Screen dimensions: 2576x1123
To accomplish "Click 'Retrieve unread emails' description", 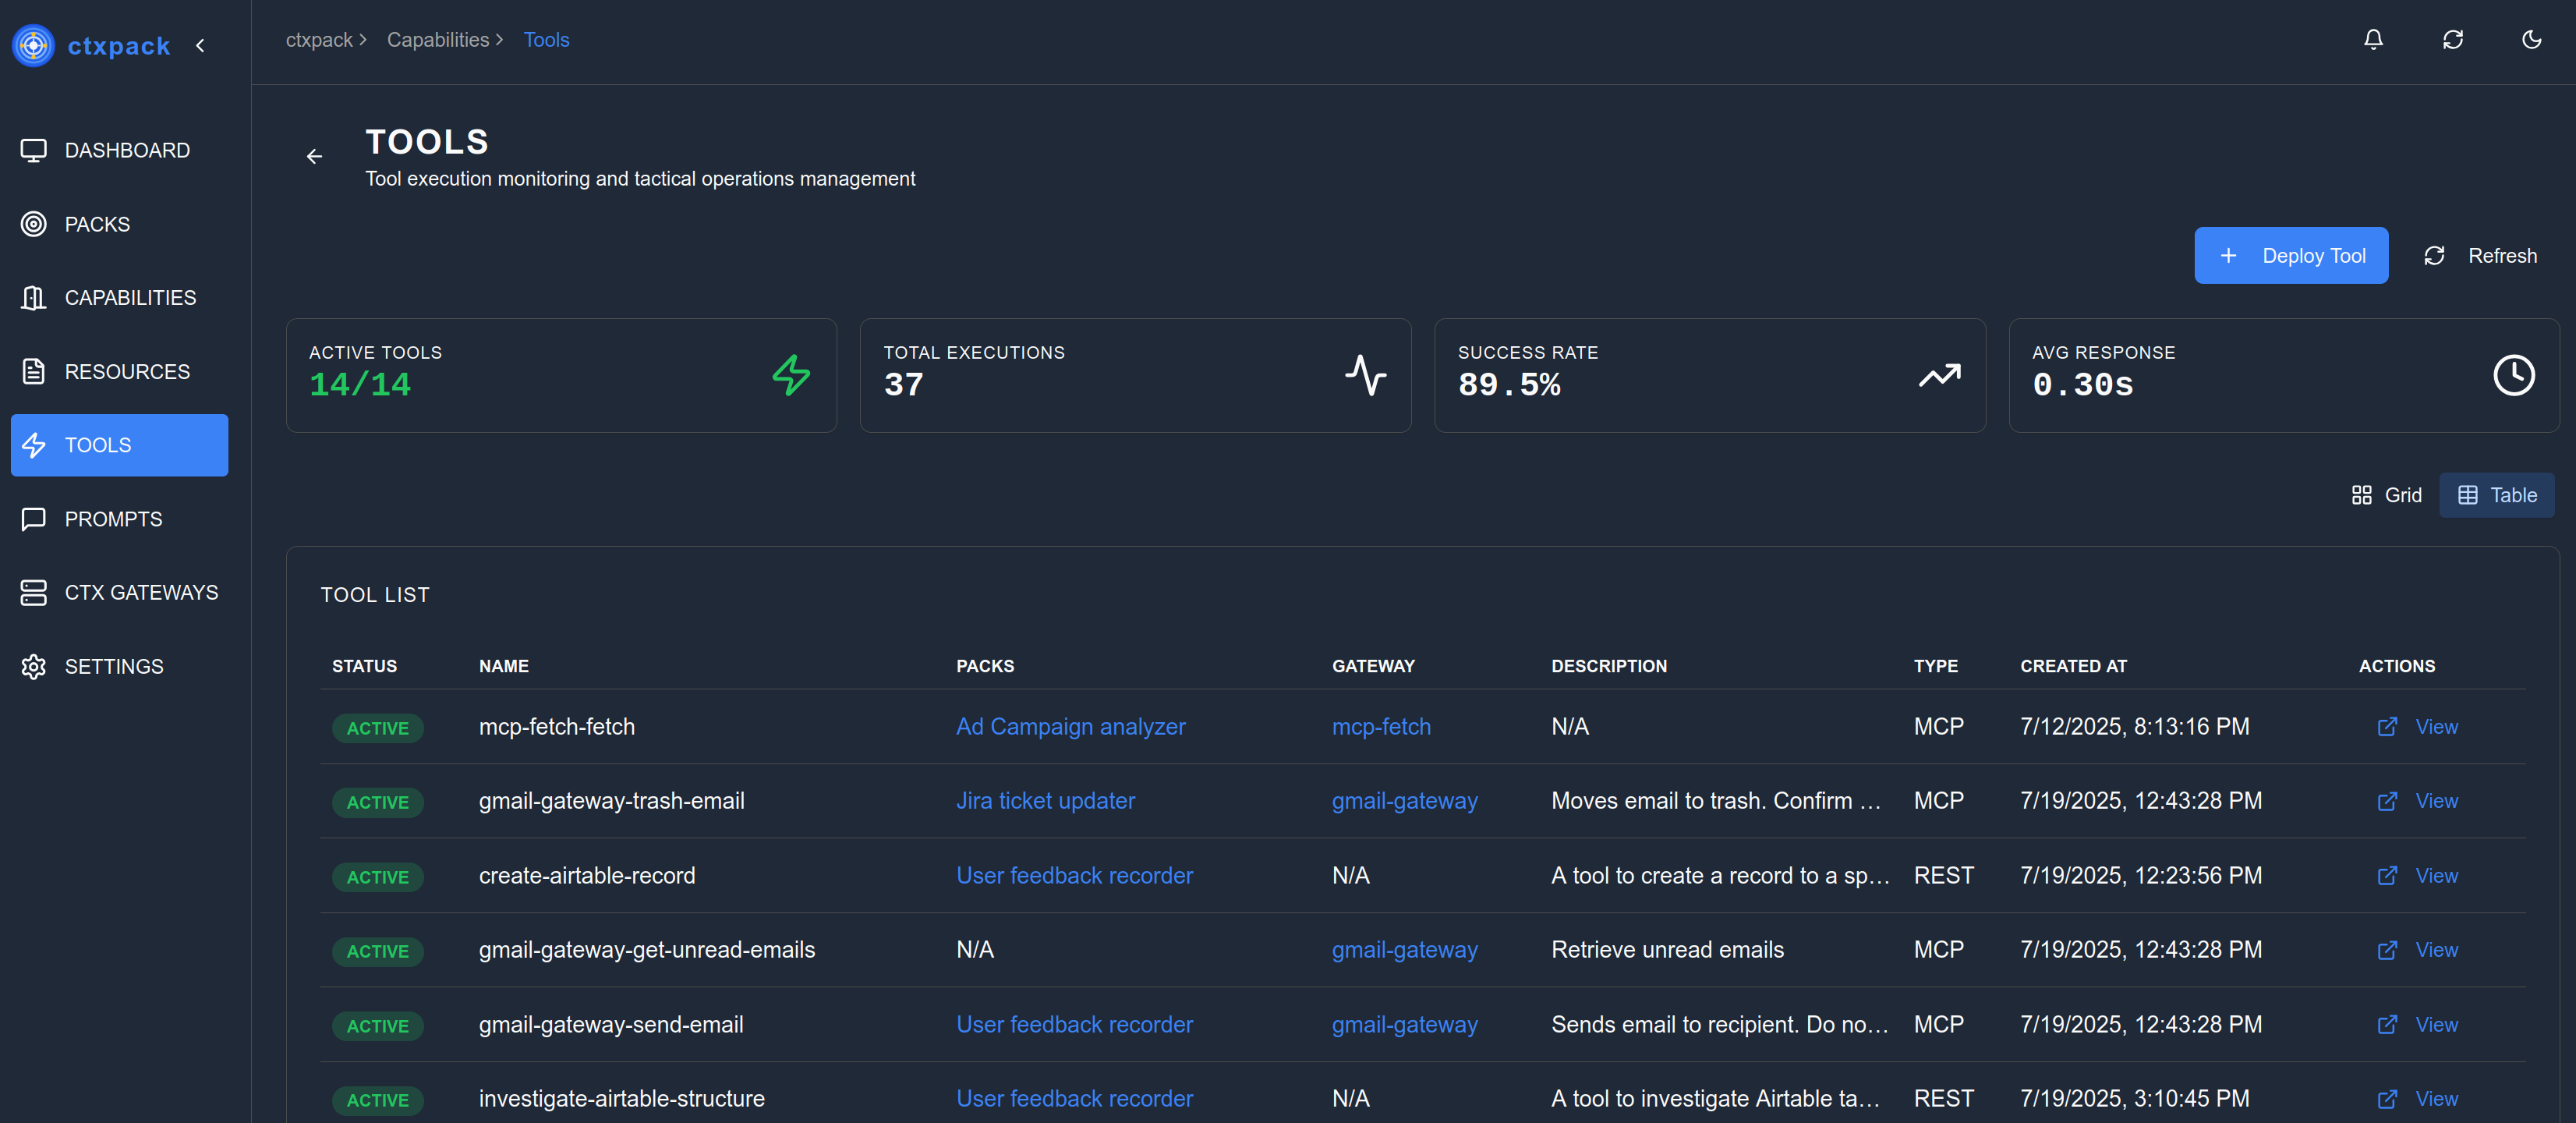I will point(1667,950).
